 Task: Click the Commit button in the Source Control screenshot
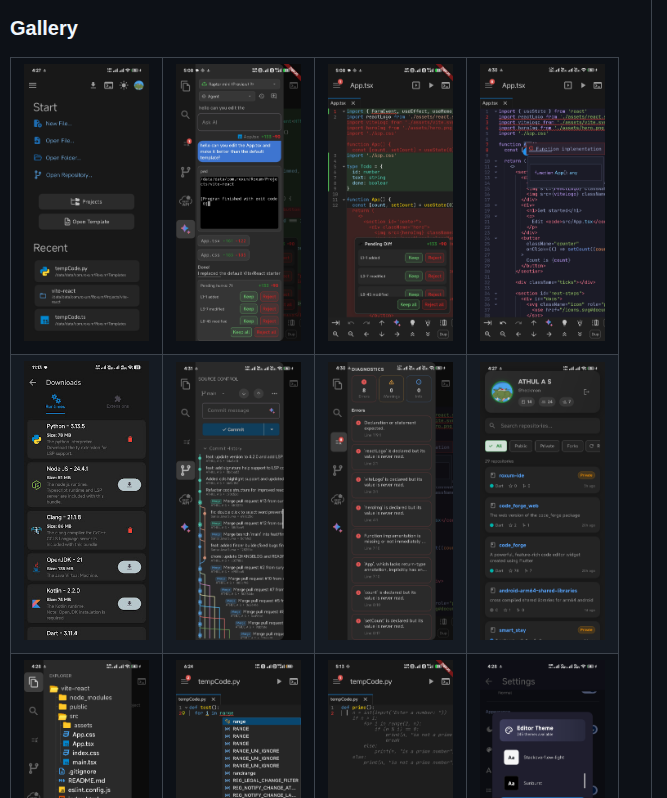tap(233, 430)
